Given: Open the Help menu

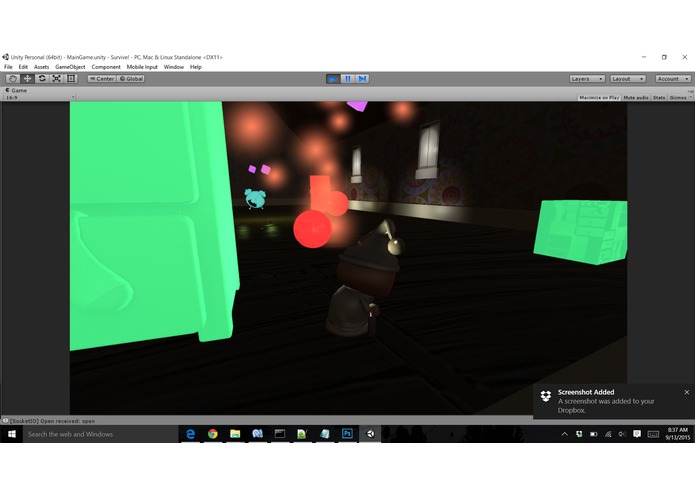Looking at the screenshot, I should pyautogui.click(x=195, y=67).
